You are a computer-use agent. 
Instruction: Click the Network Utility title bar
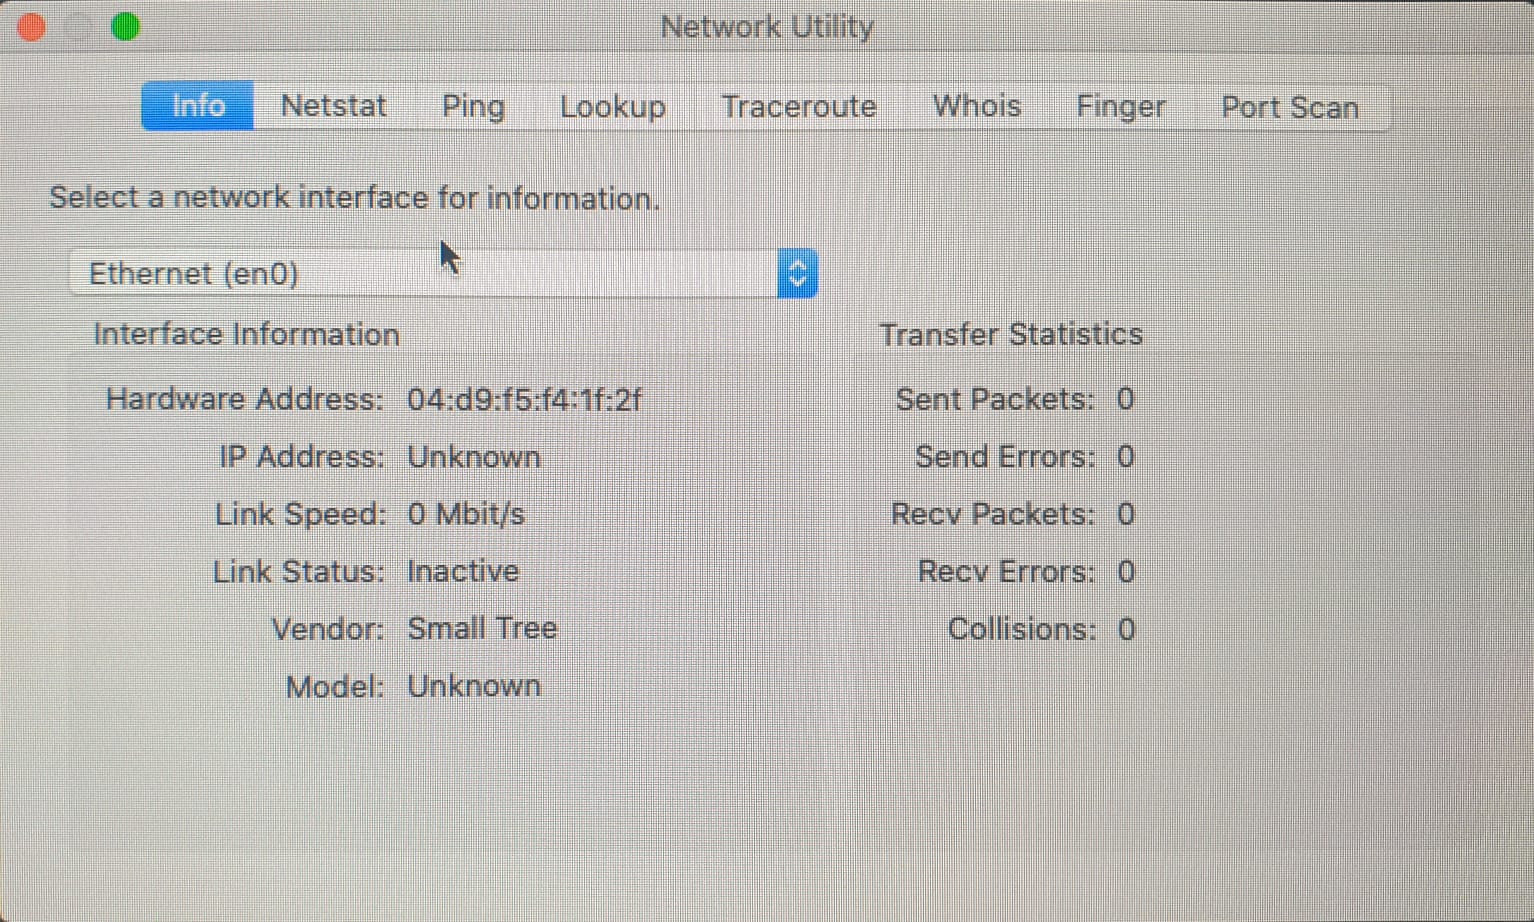[x=767, y=27]
